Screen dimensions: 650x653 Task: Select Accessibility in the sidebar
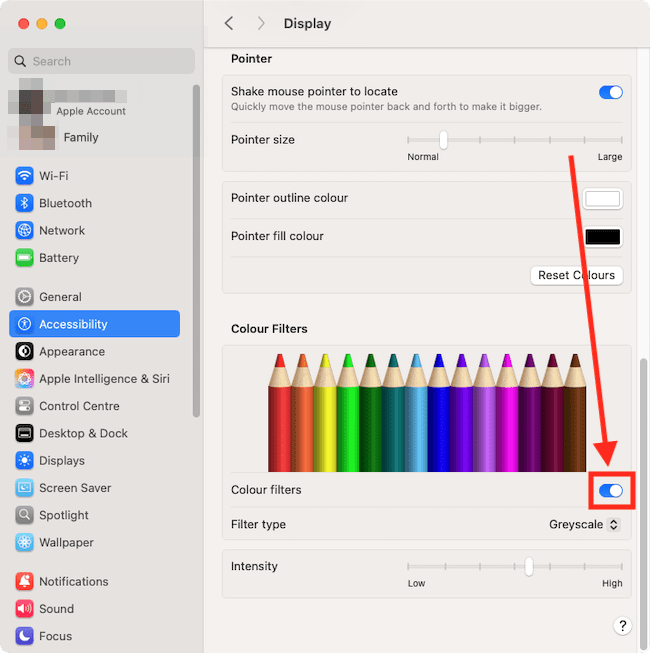[x=94, y=324]
